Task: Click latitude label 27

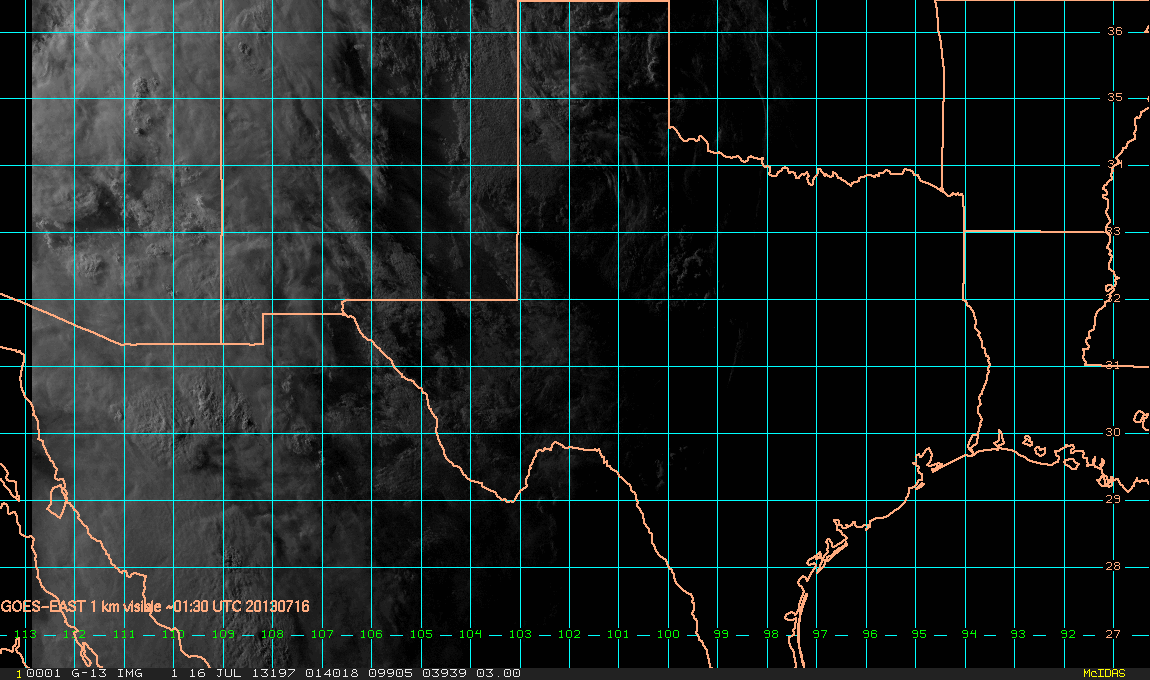Action: tap(1114, 634)
